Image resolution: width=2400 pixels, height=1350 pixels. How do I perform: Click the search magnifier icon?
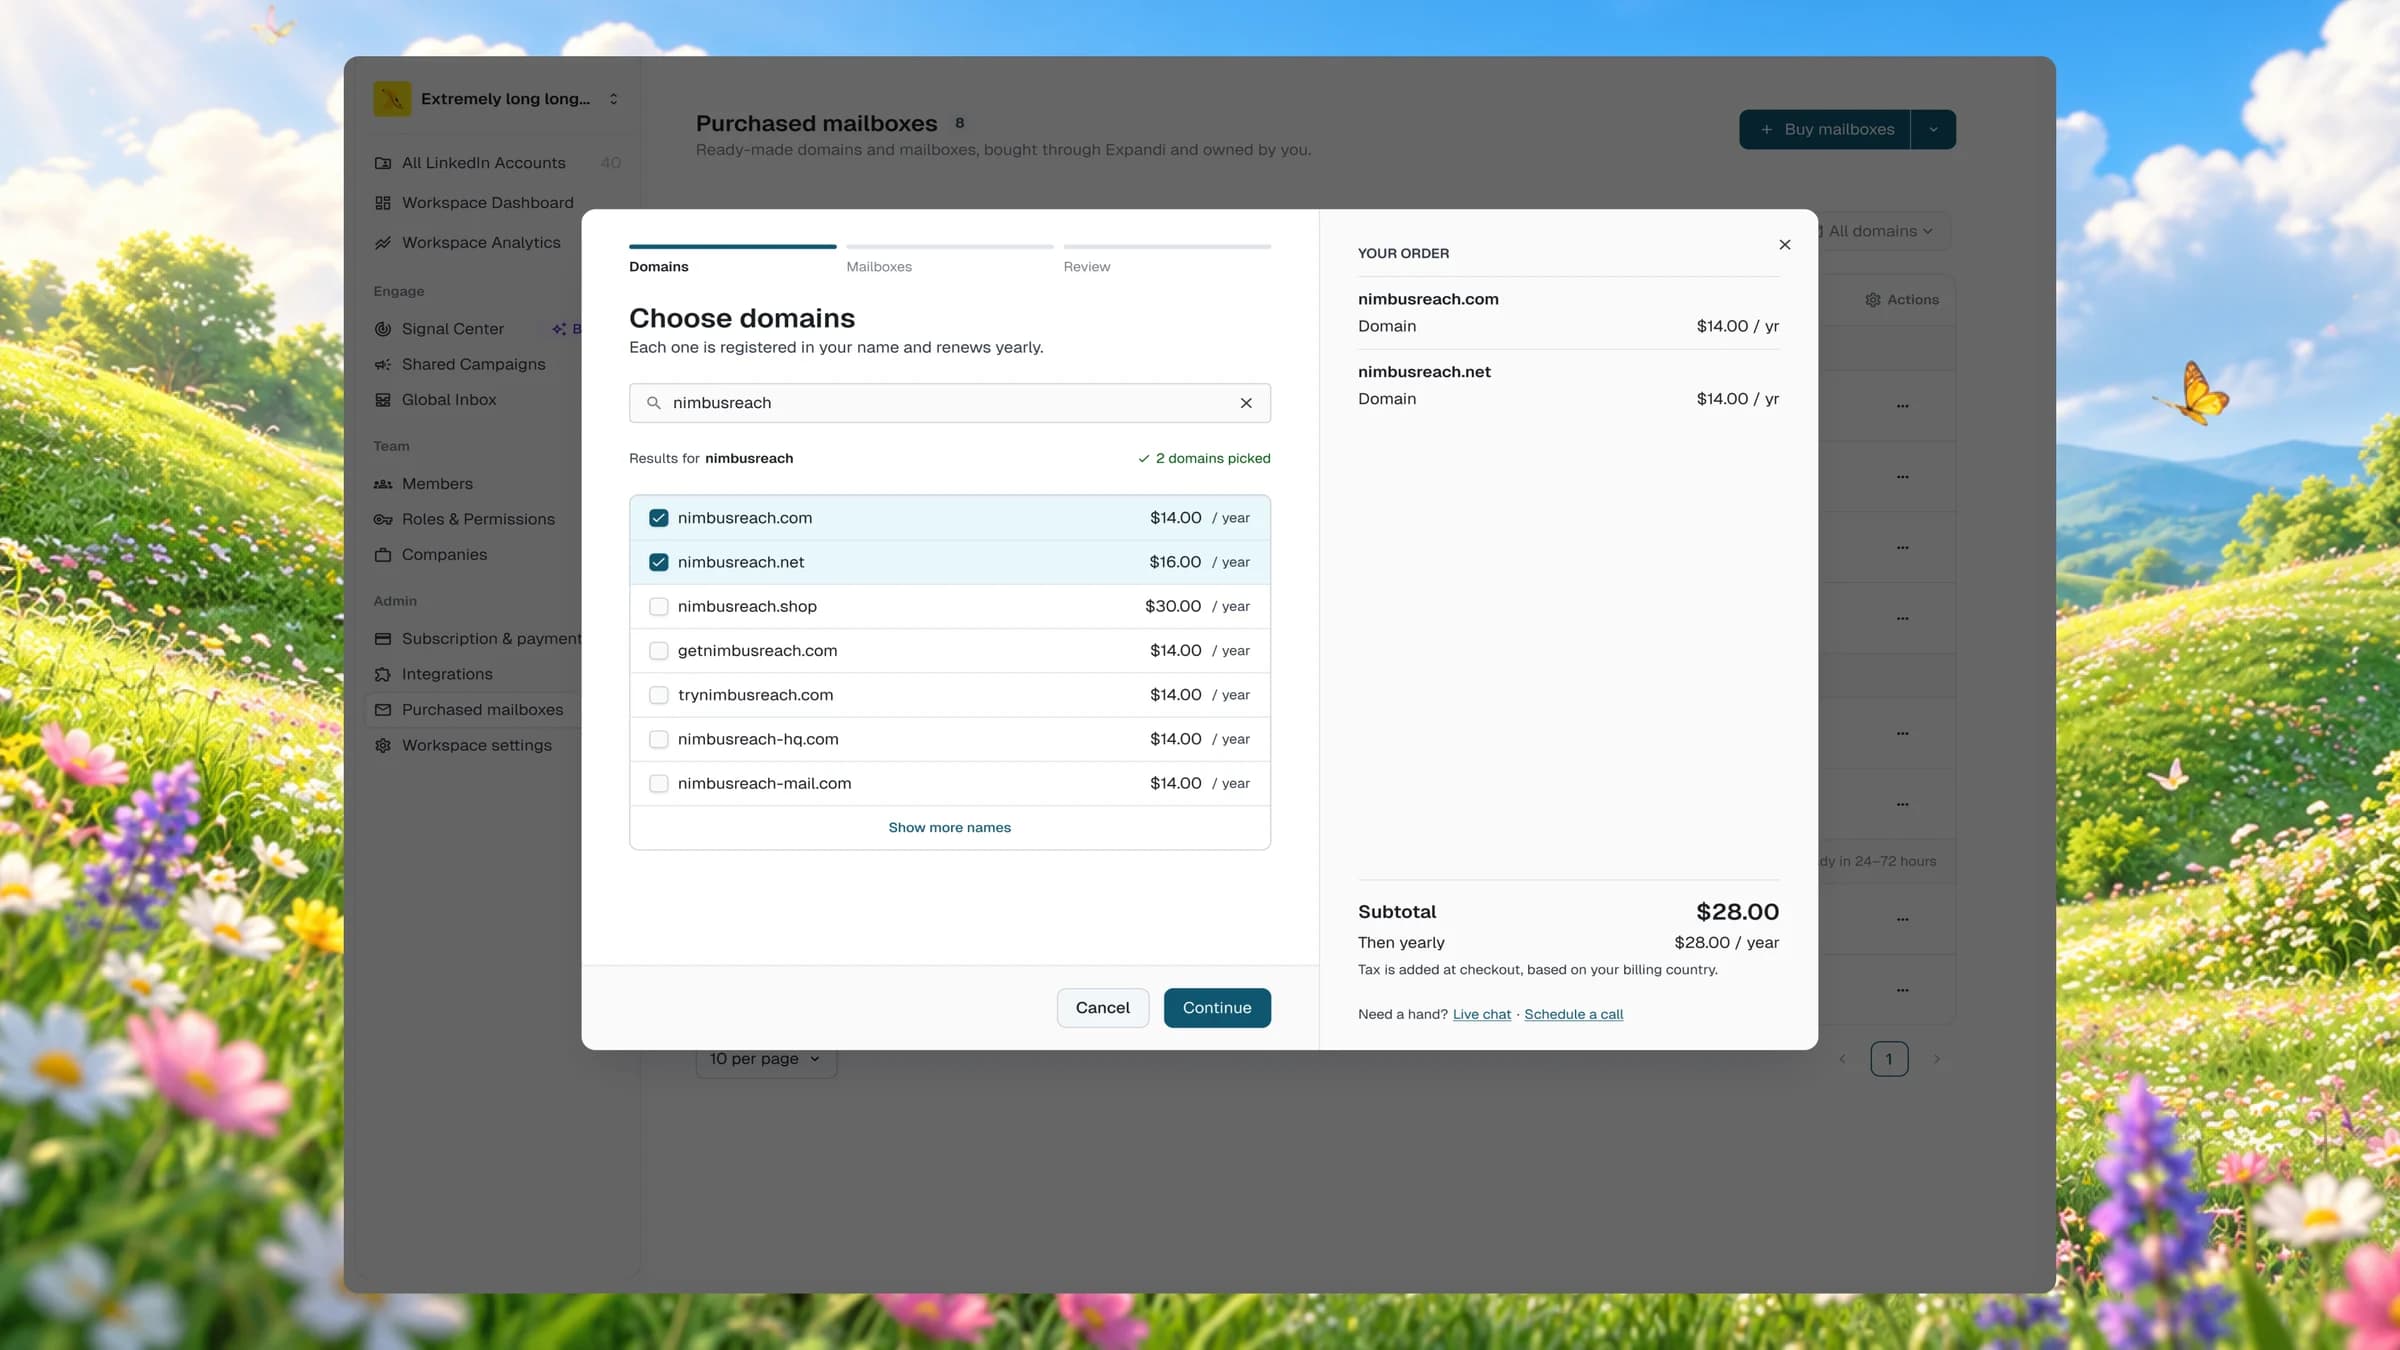654,403
